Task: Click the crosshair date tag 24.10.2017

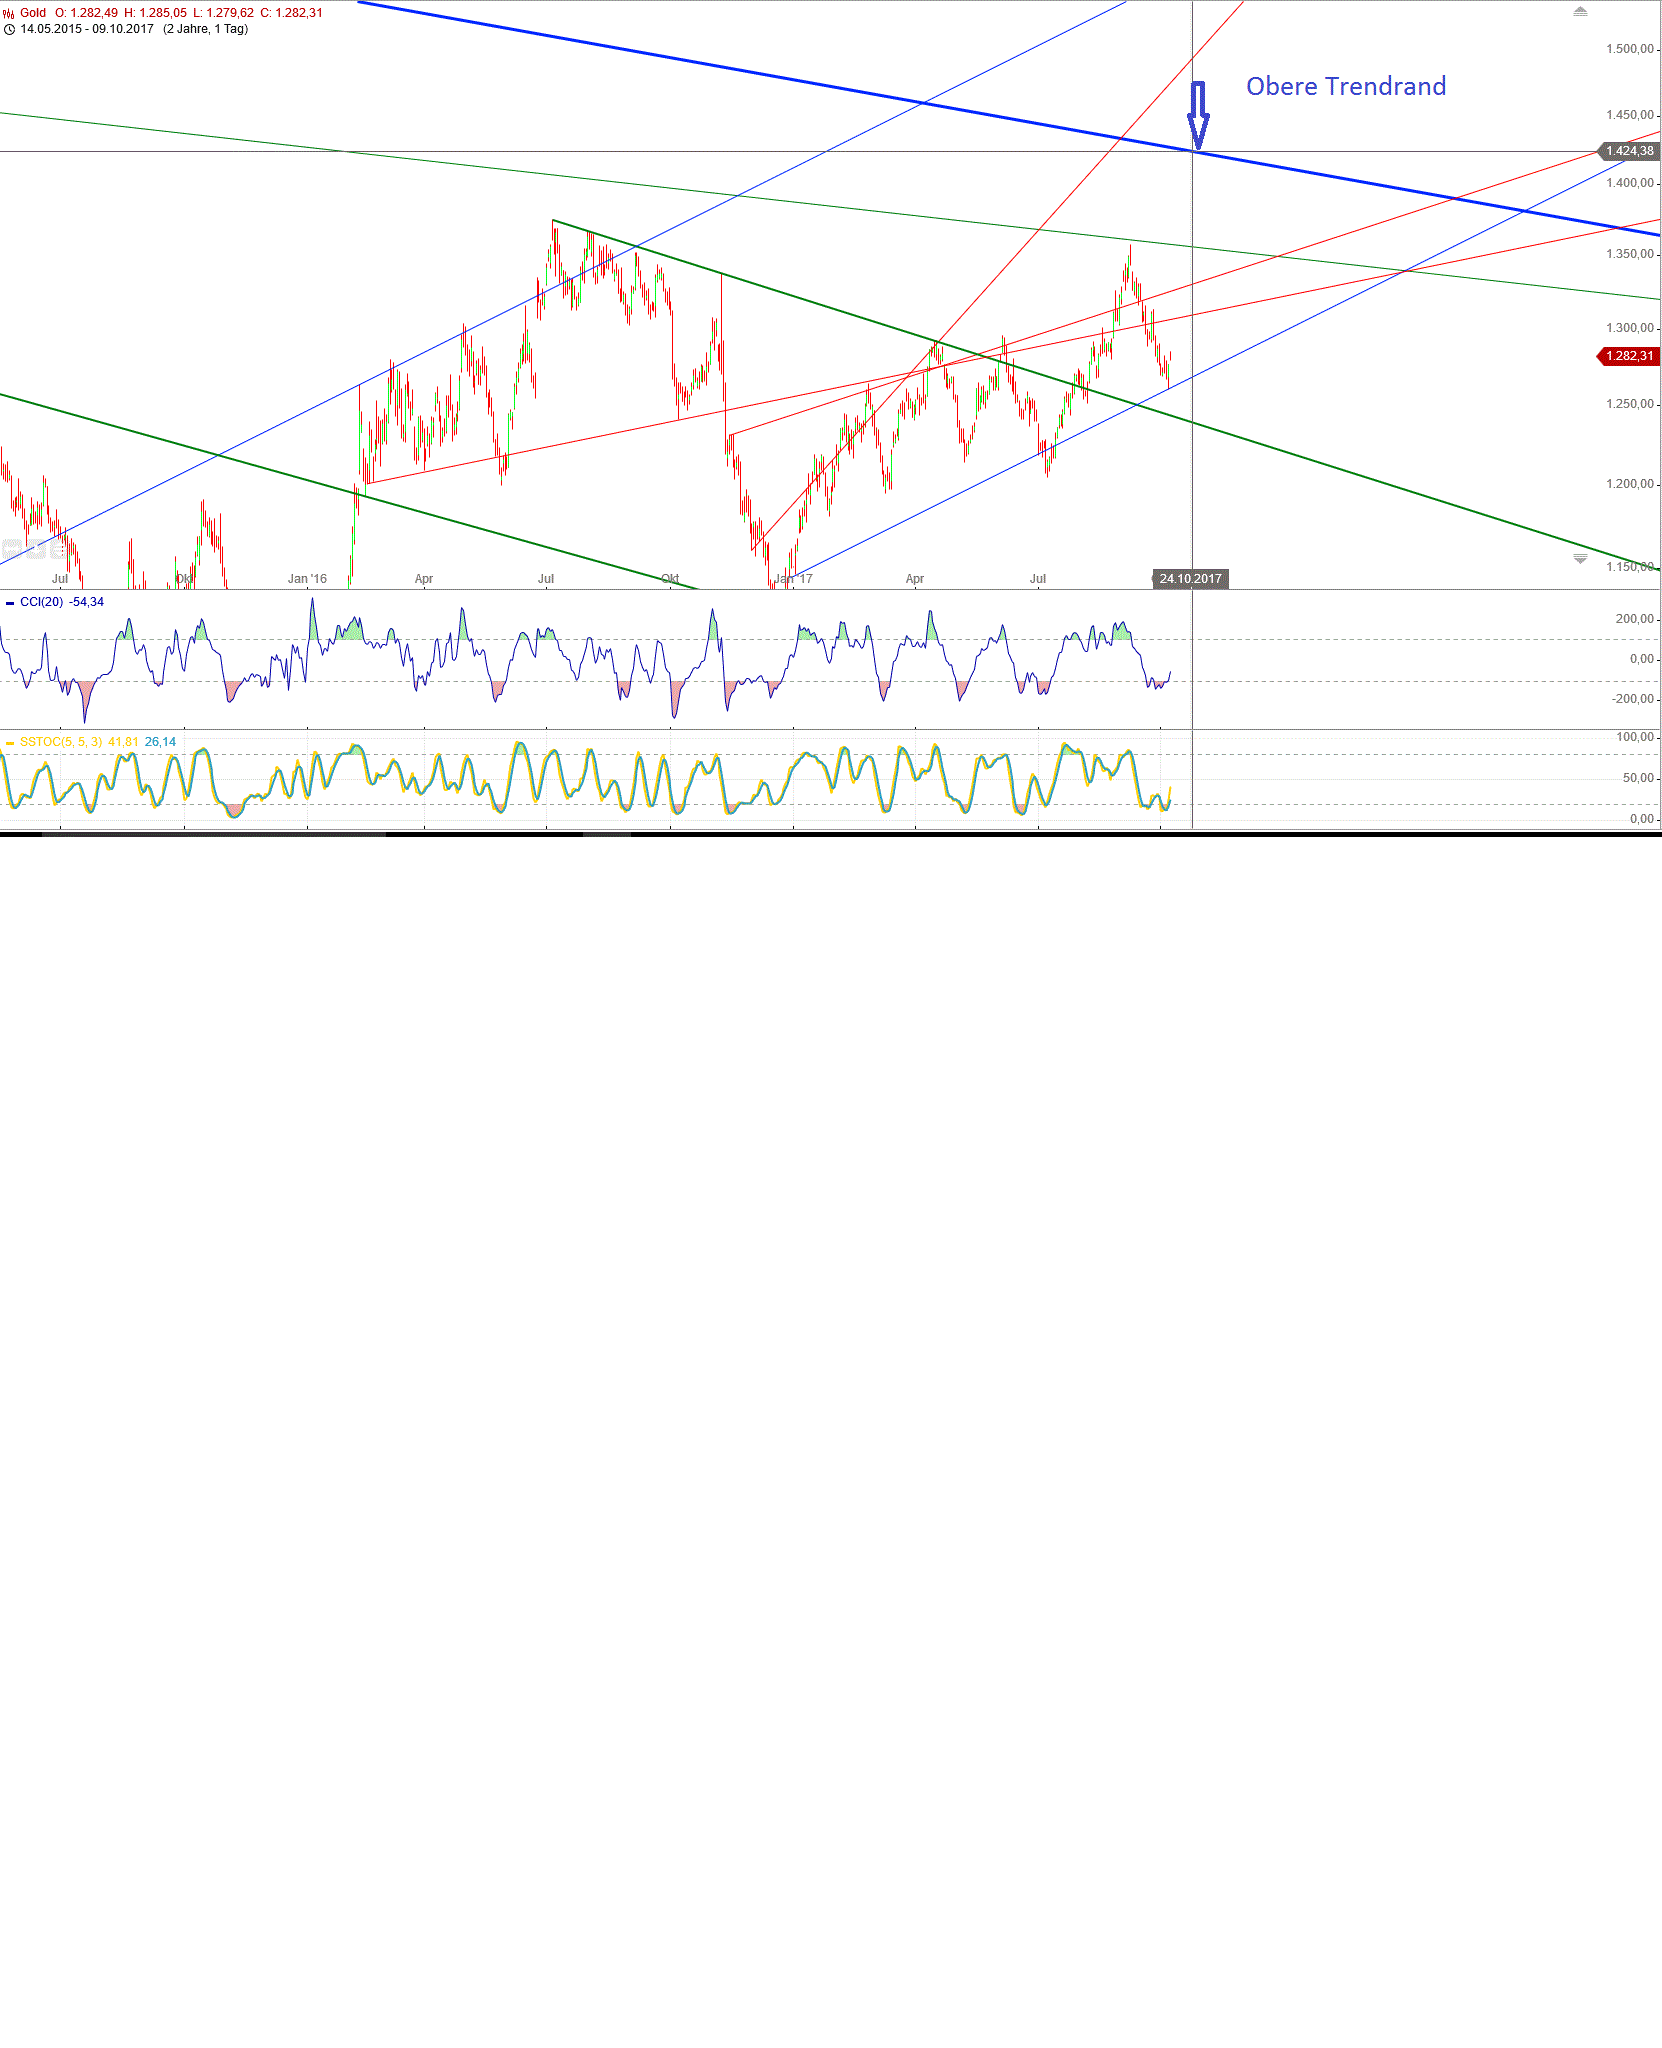Action: [1190, 579]
